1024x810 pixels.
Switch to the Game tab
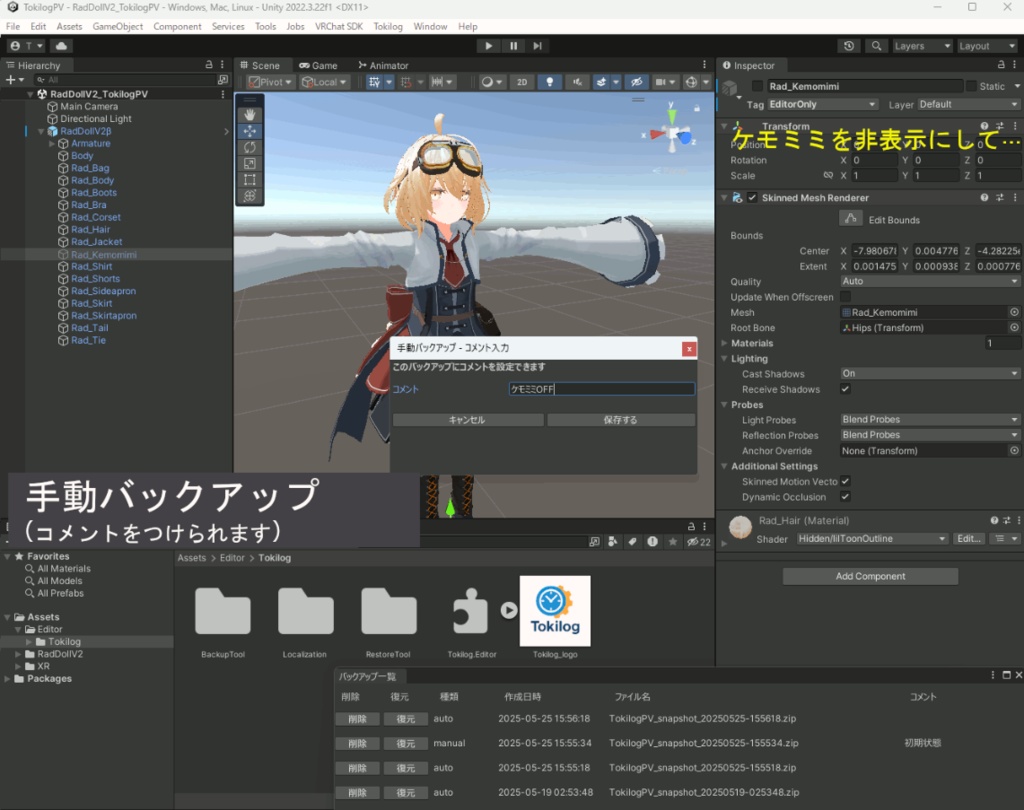pyautogui.click(x=320, y=65)
